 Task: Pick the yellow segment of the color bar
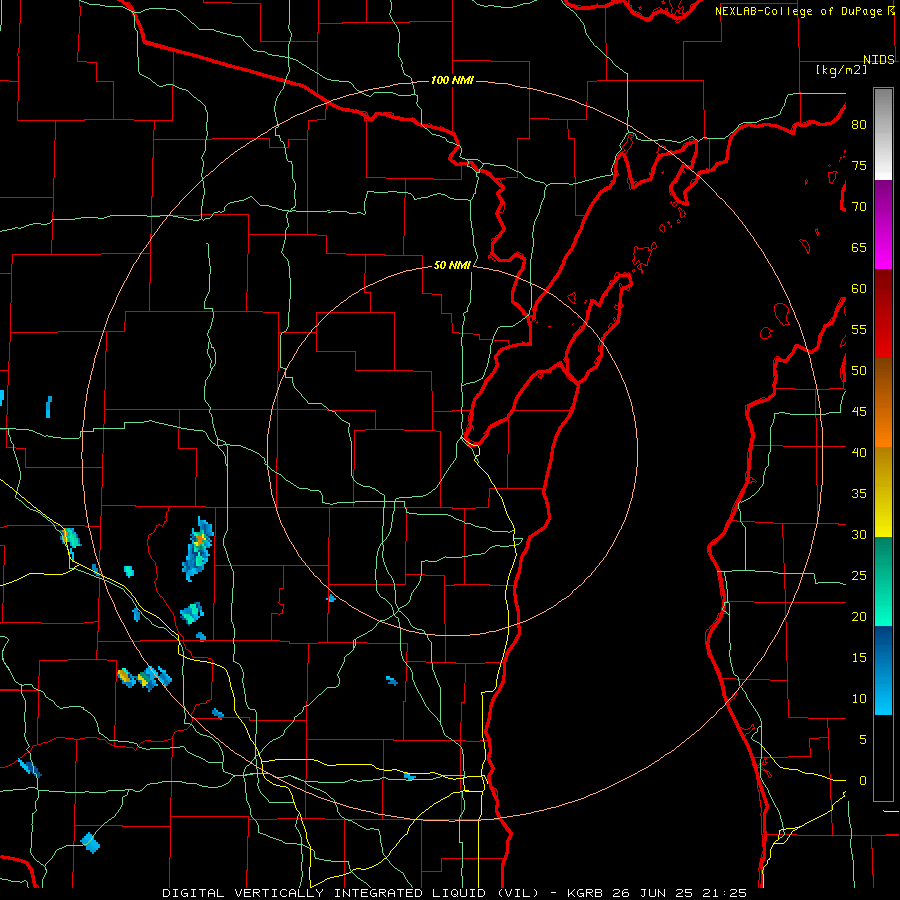click(x=883, y=492)
